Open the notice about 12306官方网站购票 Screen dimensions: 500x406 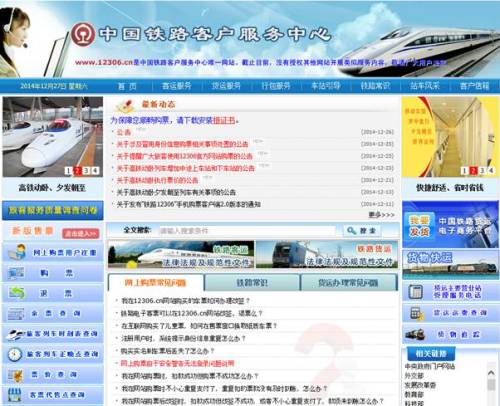tap(184, 156)
